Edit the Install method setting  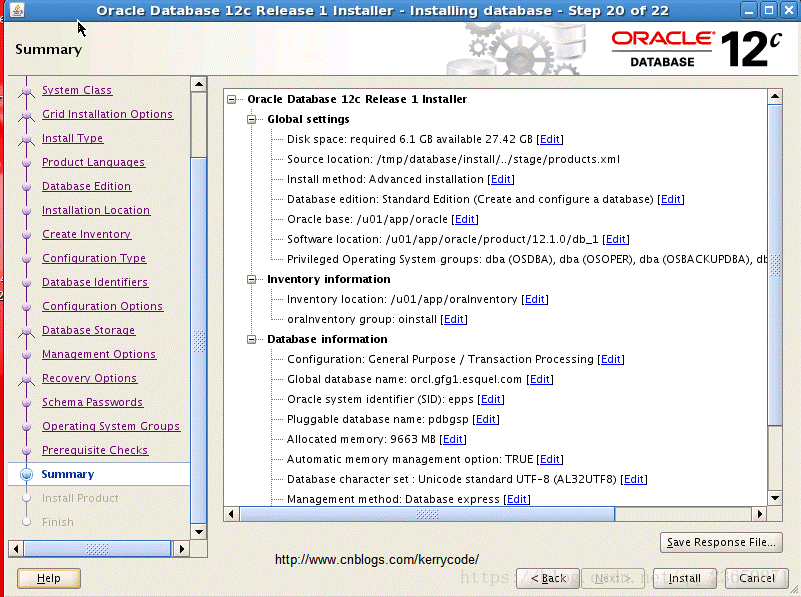coord(501,179)
